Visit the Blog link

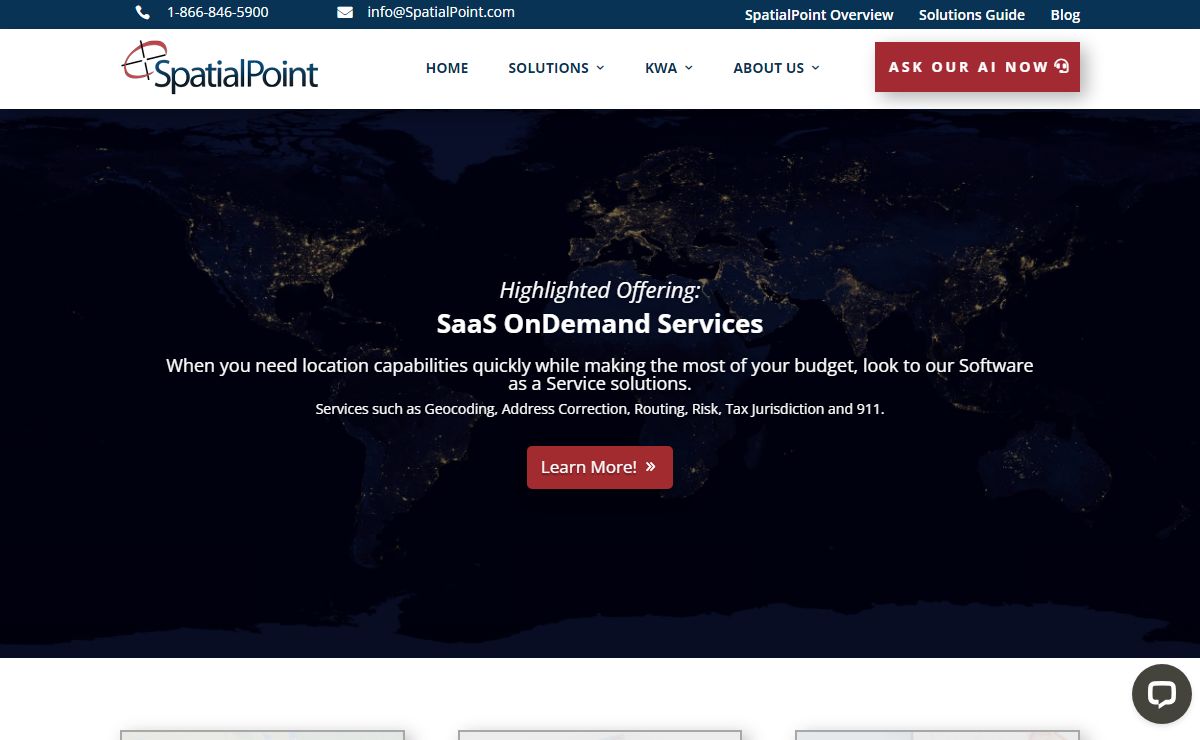pos(1065,15)
